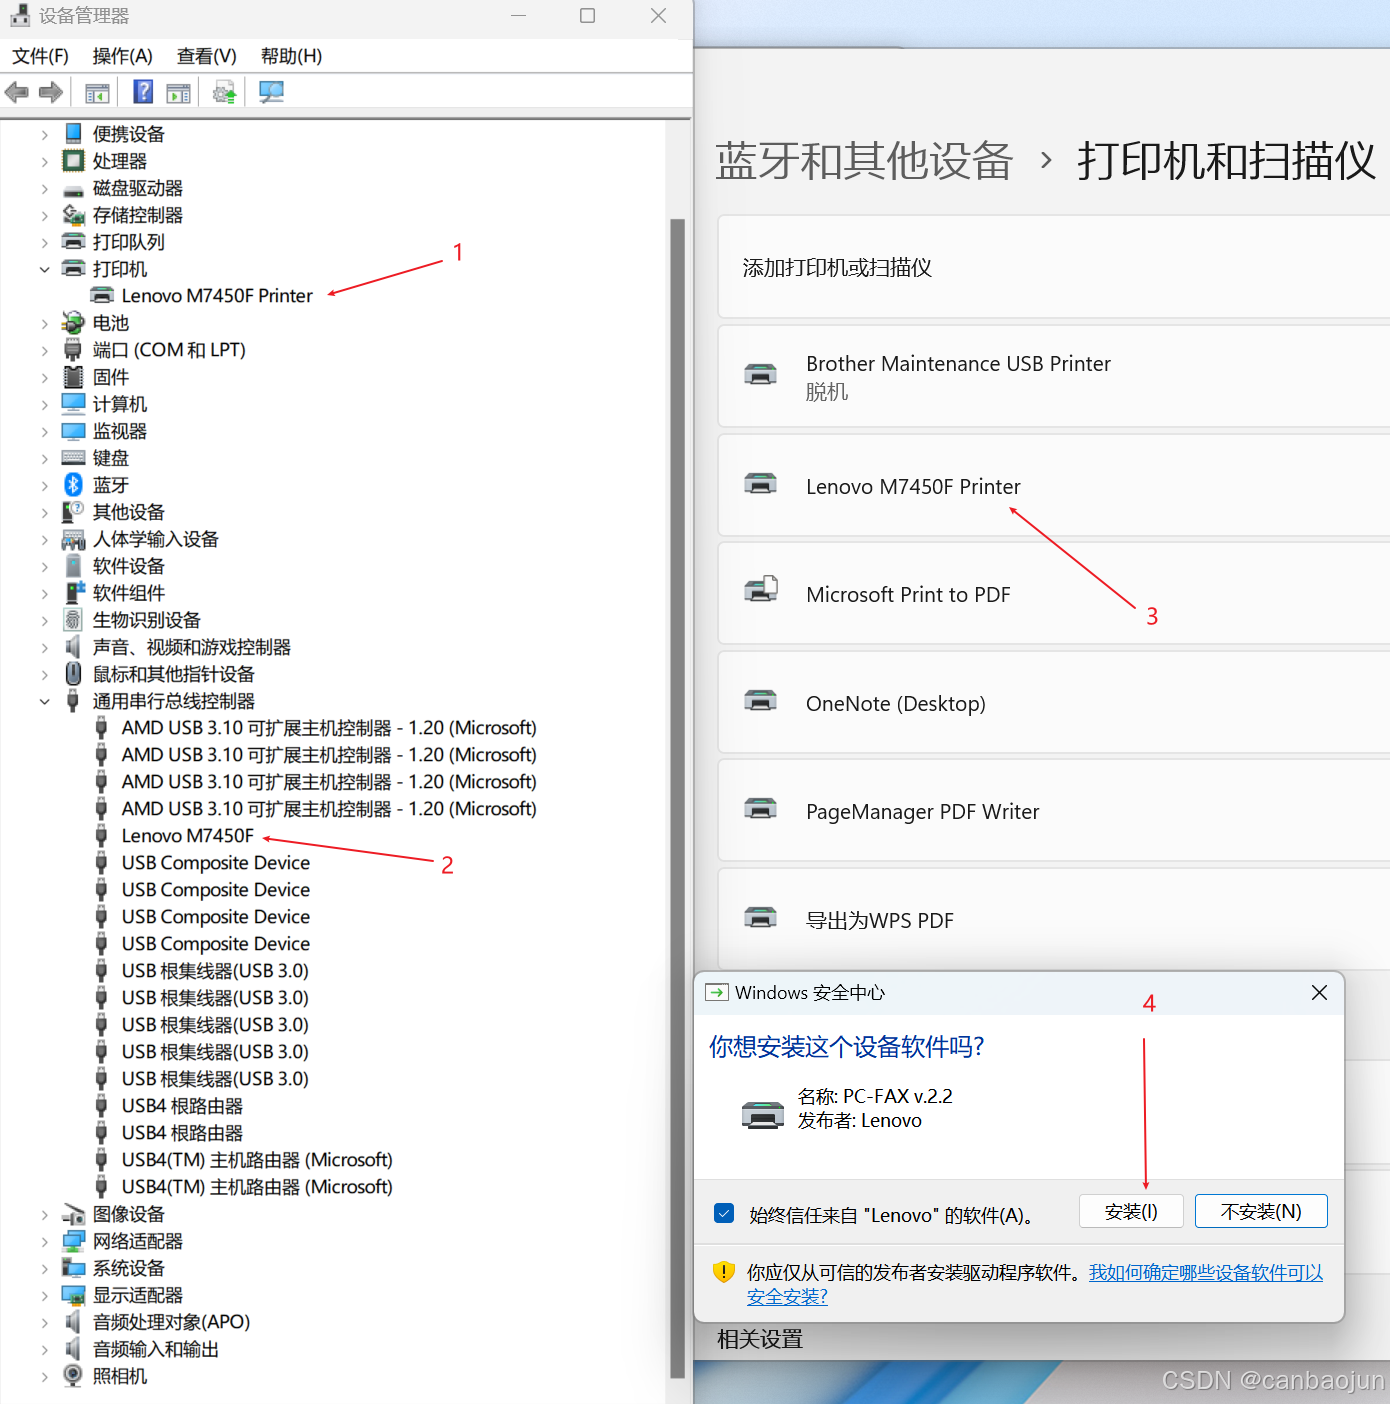Click the Back arrow toolbar icon
Viewport: 1390px width, 1404px height.
point(17,93)
